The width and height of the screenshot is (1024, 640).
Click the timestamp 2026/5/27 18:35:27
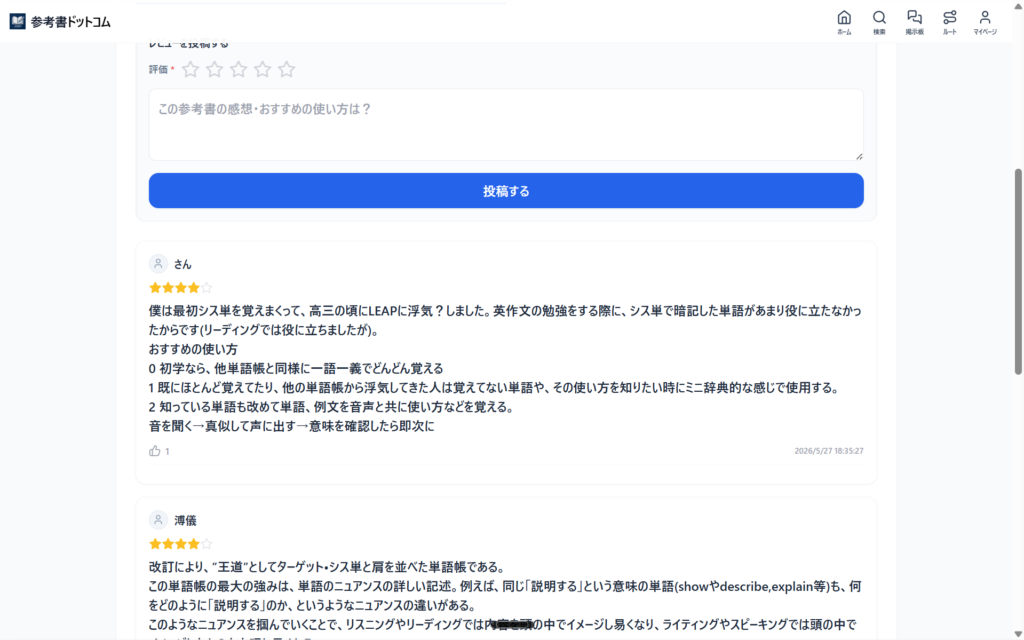(x=829, y=451)
